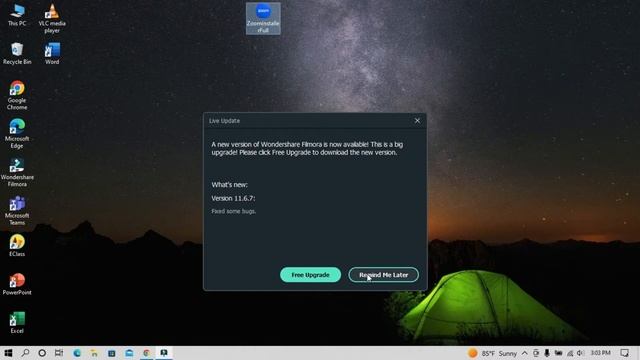Open the 3:03 PM clock
Image resolution: width=640 pixels, height=360 pixels.
[600, 353]
